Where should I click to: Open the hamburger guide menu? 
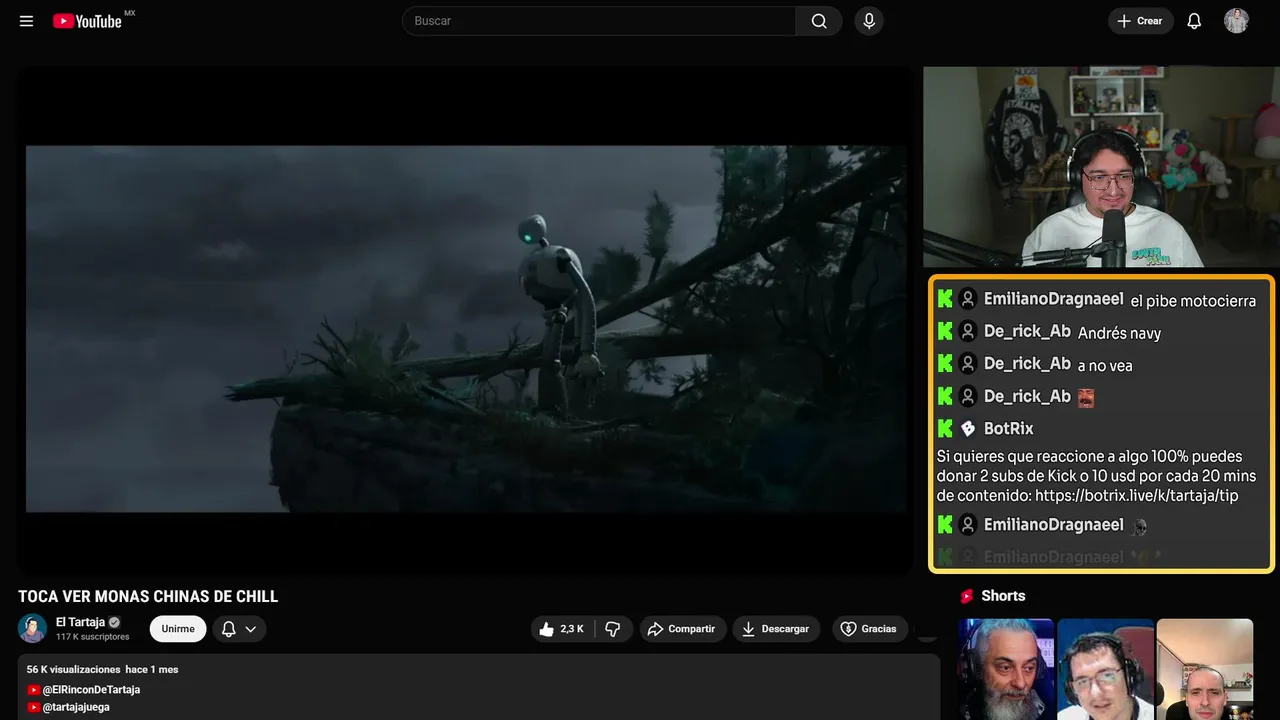pos(27,21)
